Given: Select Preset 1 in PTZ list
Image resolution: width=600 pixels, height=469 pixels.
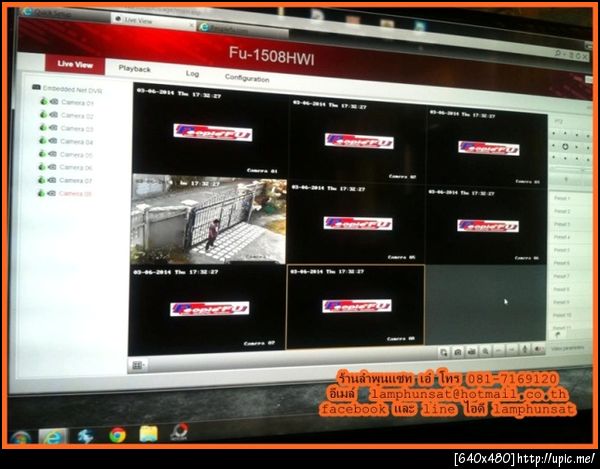Looking at the screenshot, I should 562,198.
